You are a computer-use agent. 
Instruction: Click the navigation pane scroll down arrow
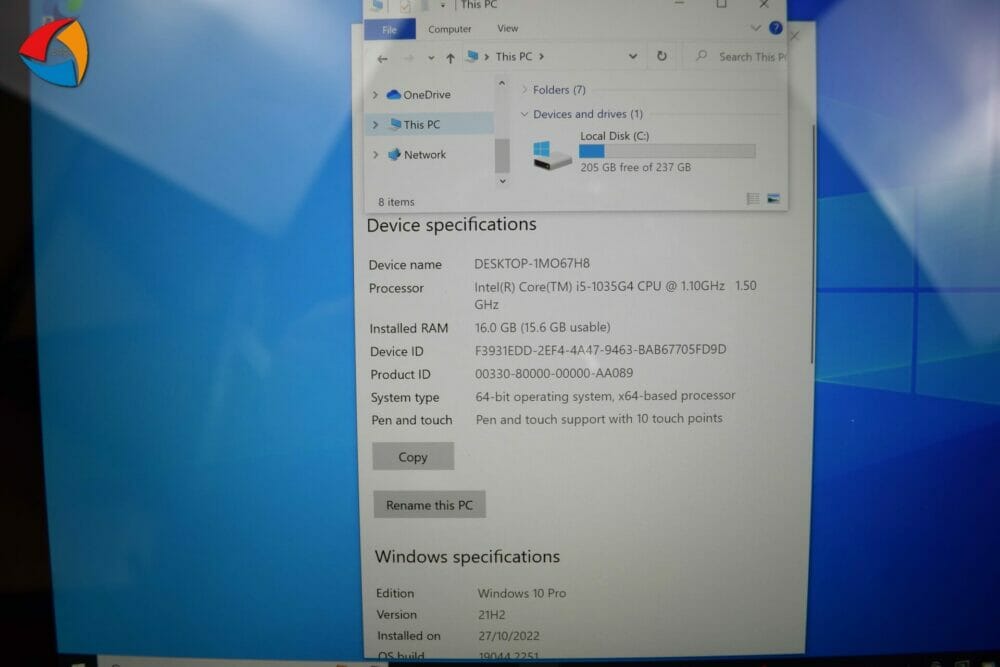(503, 181)
